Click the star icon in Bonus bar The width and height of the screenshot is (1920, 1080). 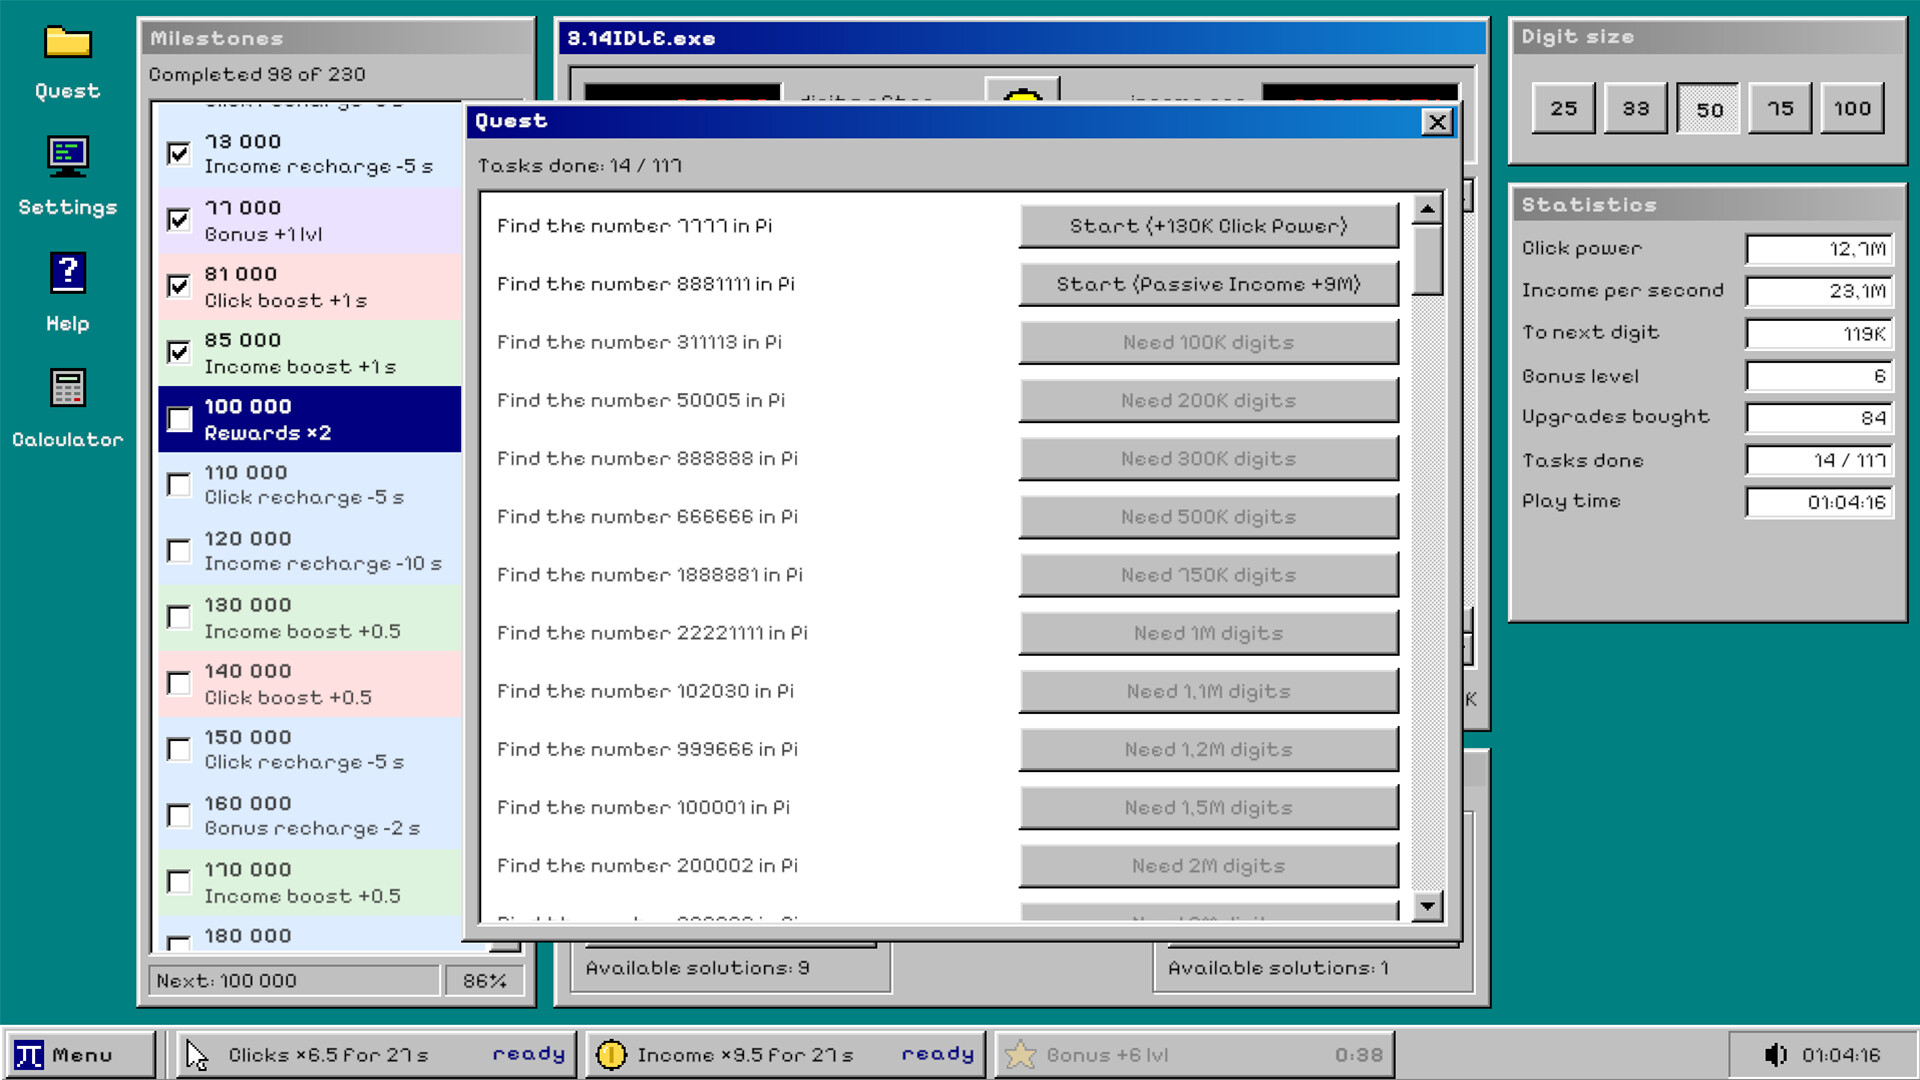coord(1020,1055)
